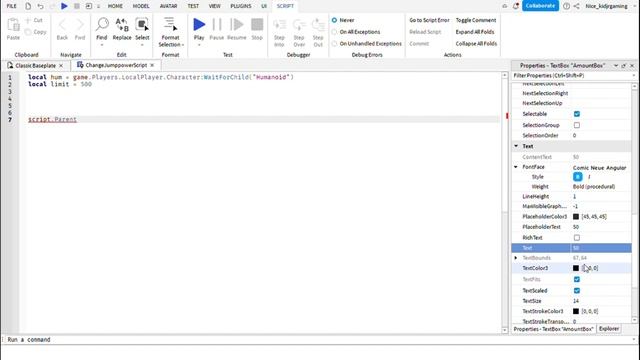Expand the TextBounds property row
Image resolution: width=640 pixels, height=360 pixels.
pyautogui.click(x=516, y=258)
